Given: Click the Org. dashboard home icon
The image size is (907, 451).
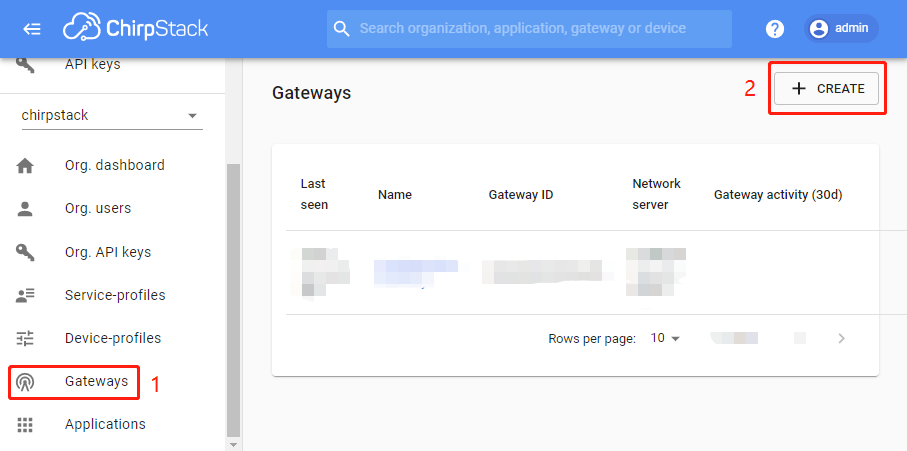Looking at the screenshot, I should coord(25,166).
